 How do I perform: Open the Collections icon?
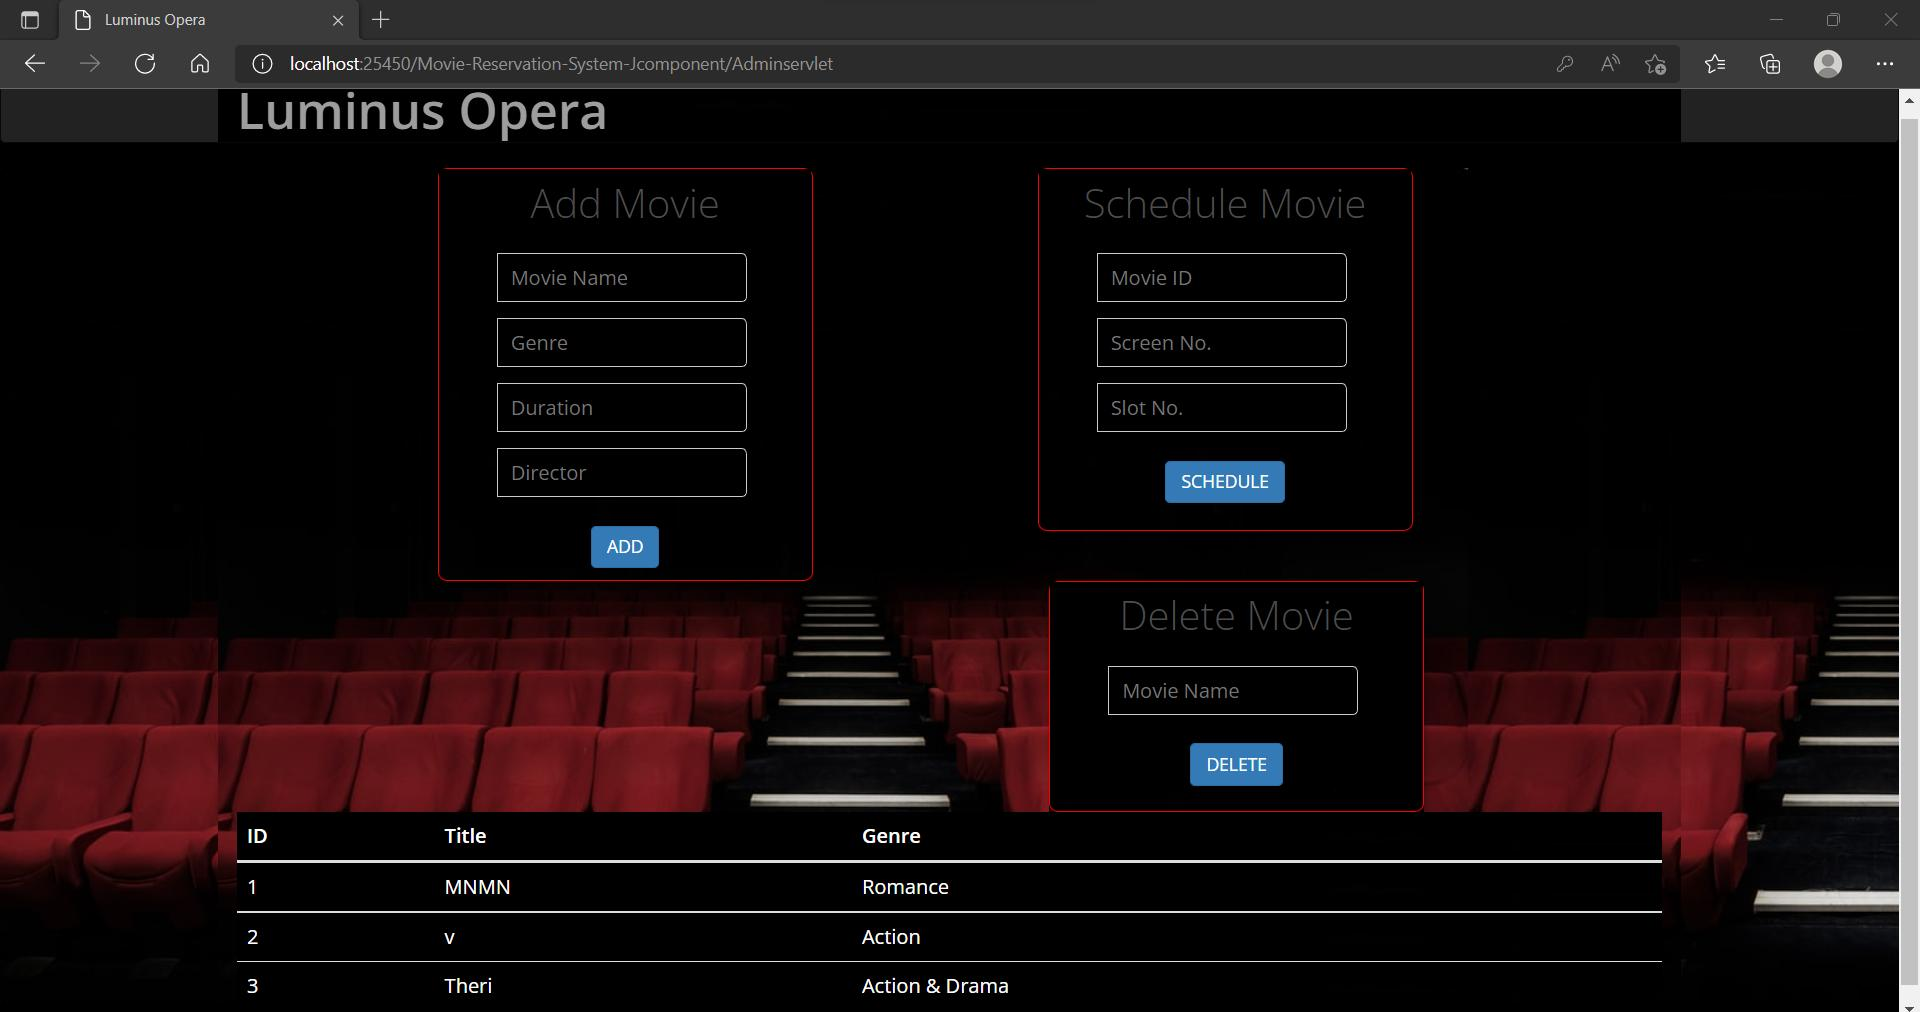click(x=1770, y=63)
